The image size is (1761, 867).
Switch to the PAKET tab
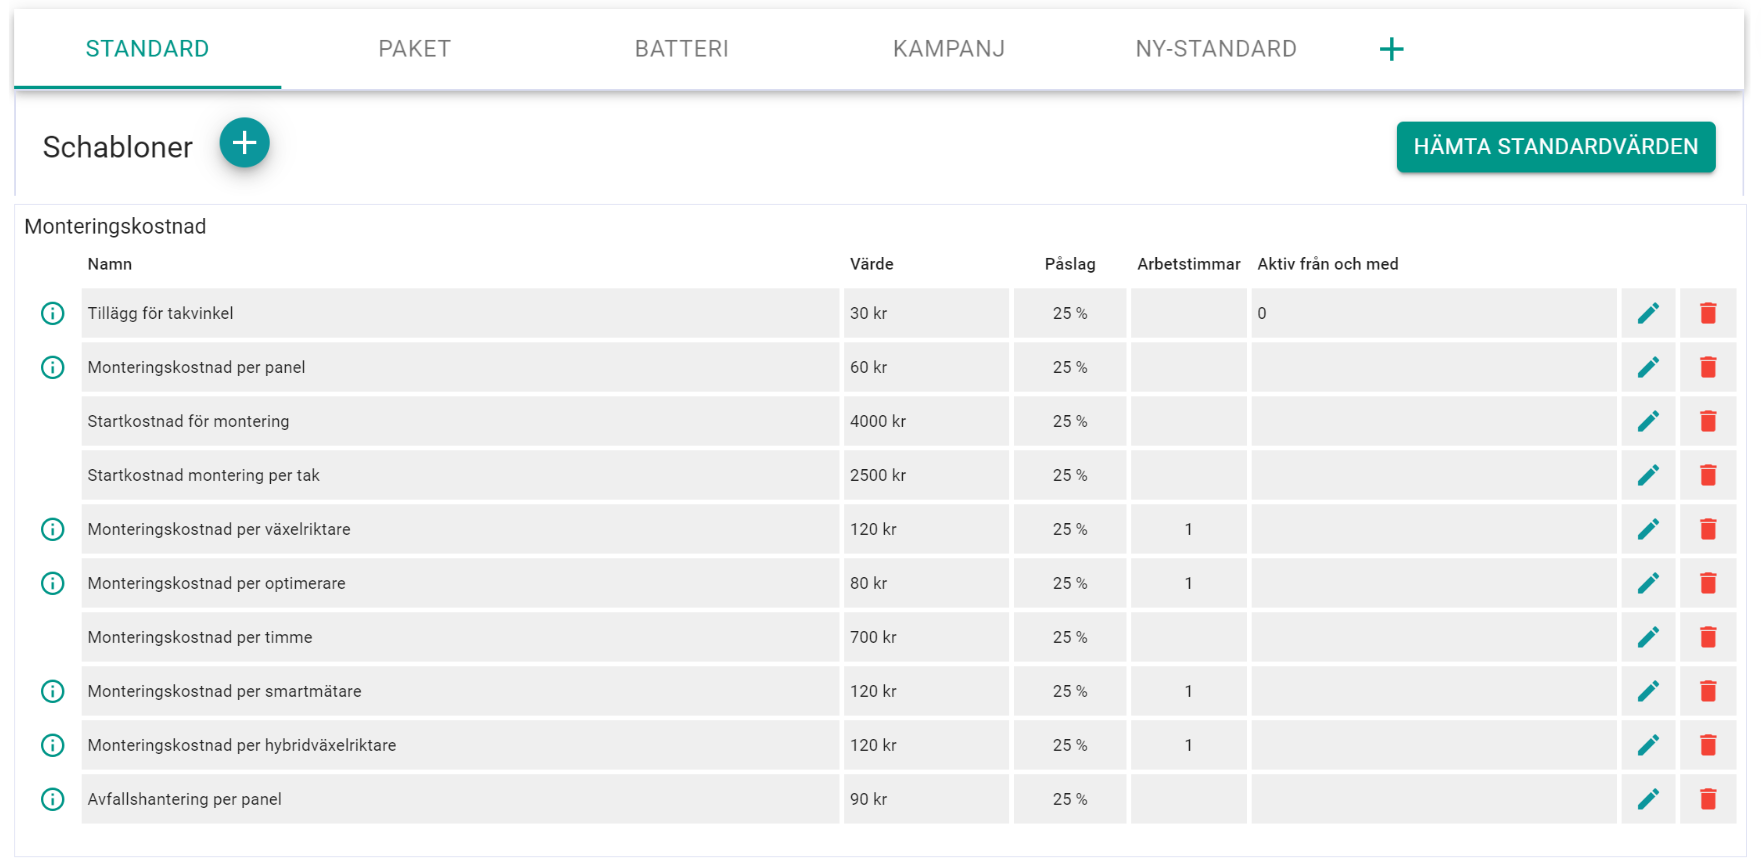(414, 49)
